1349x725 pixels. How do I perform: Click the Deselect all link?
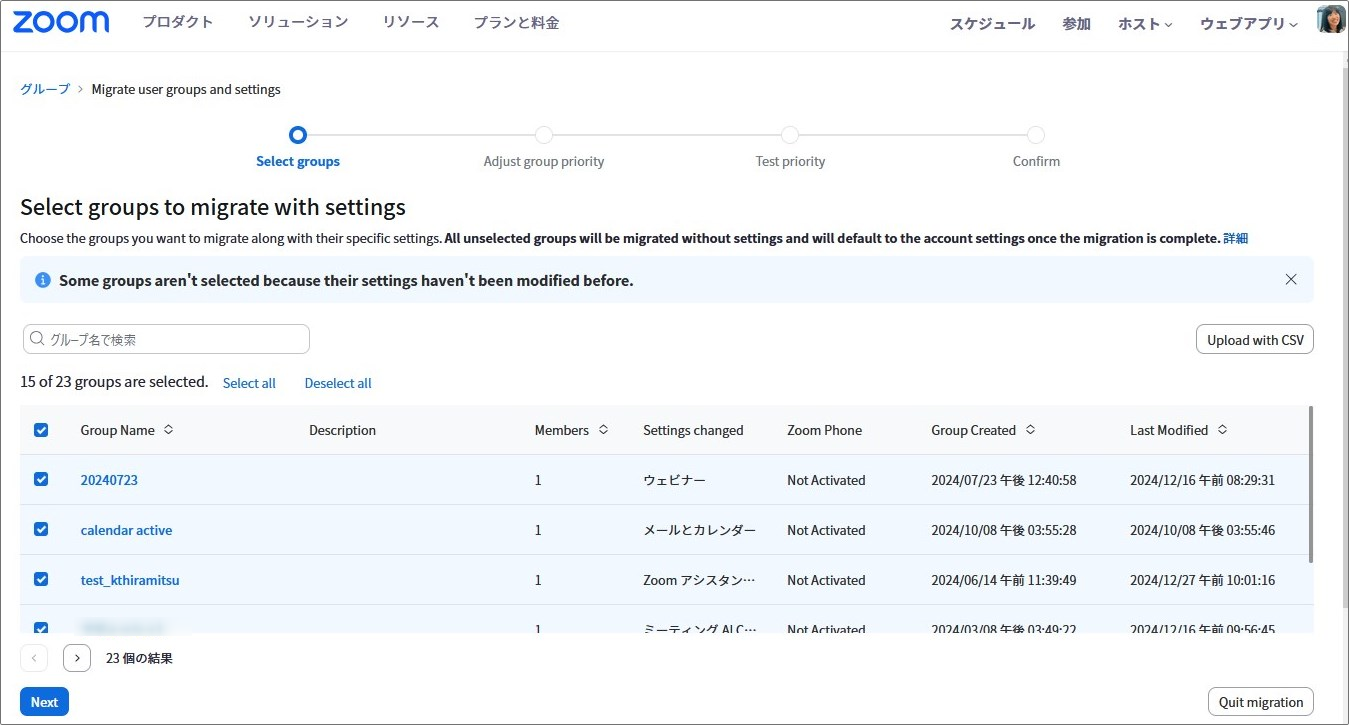pos(338,383)
